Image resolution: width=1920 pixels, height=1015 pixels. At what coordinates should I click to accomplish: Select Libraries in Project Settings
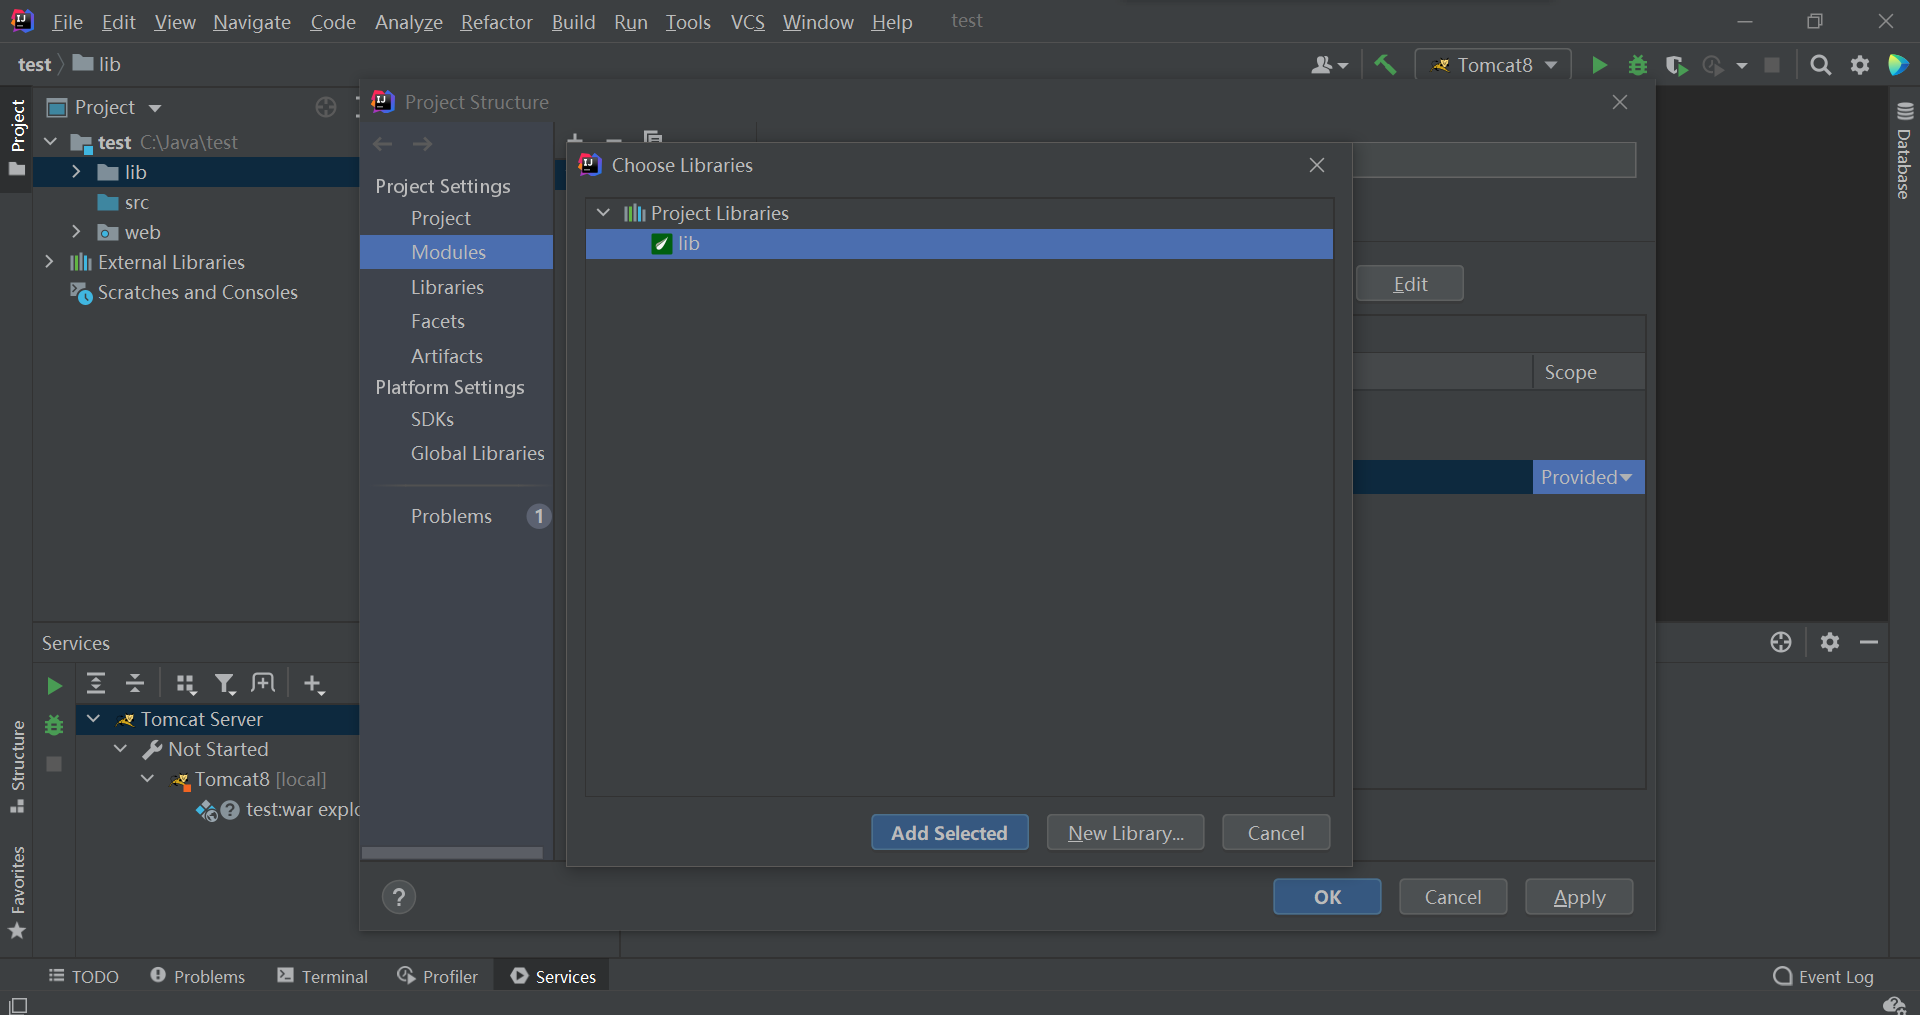coord(447,287)
